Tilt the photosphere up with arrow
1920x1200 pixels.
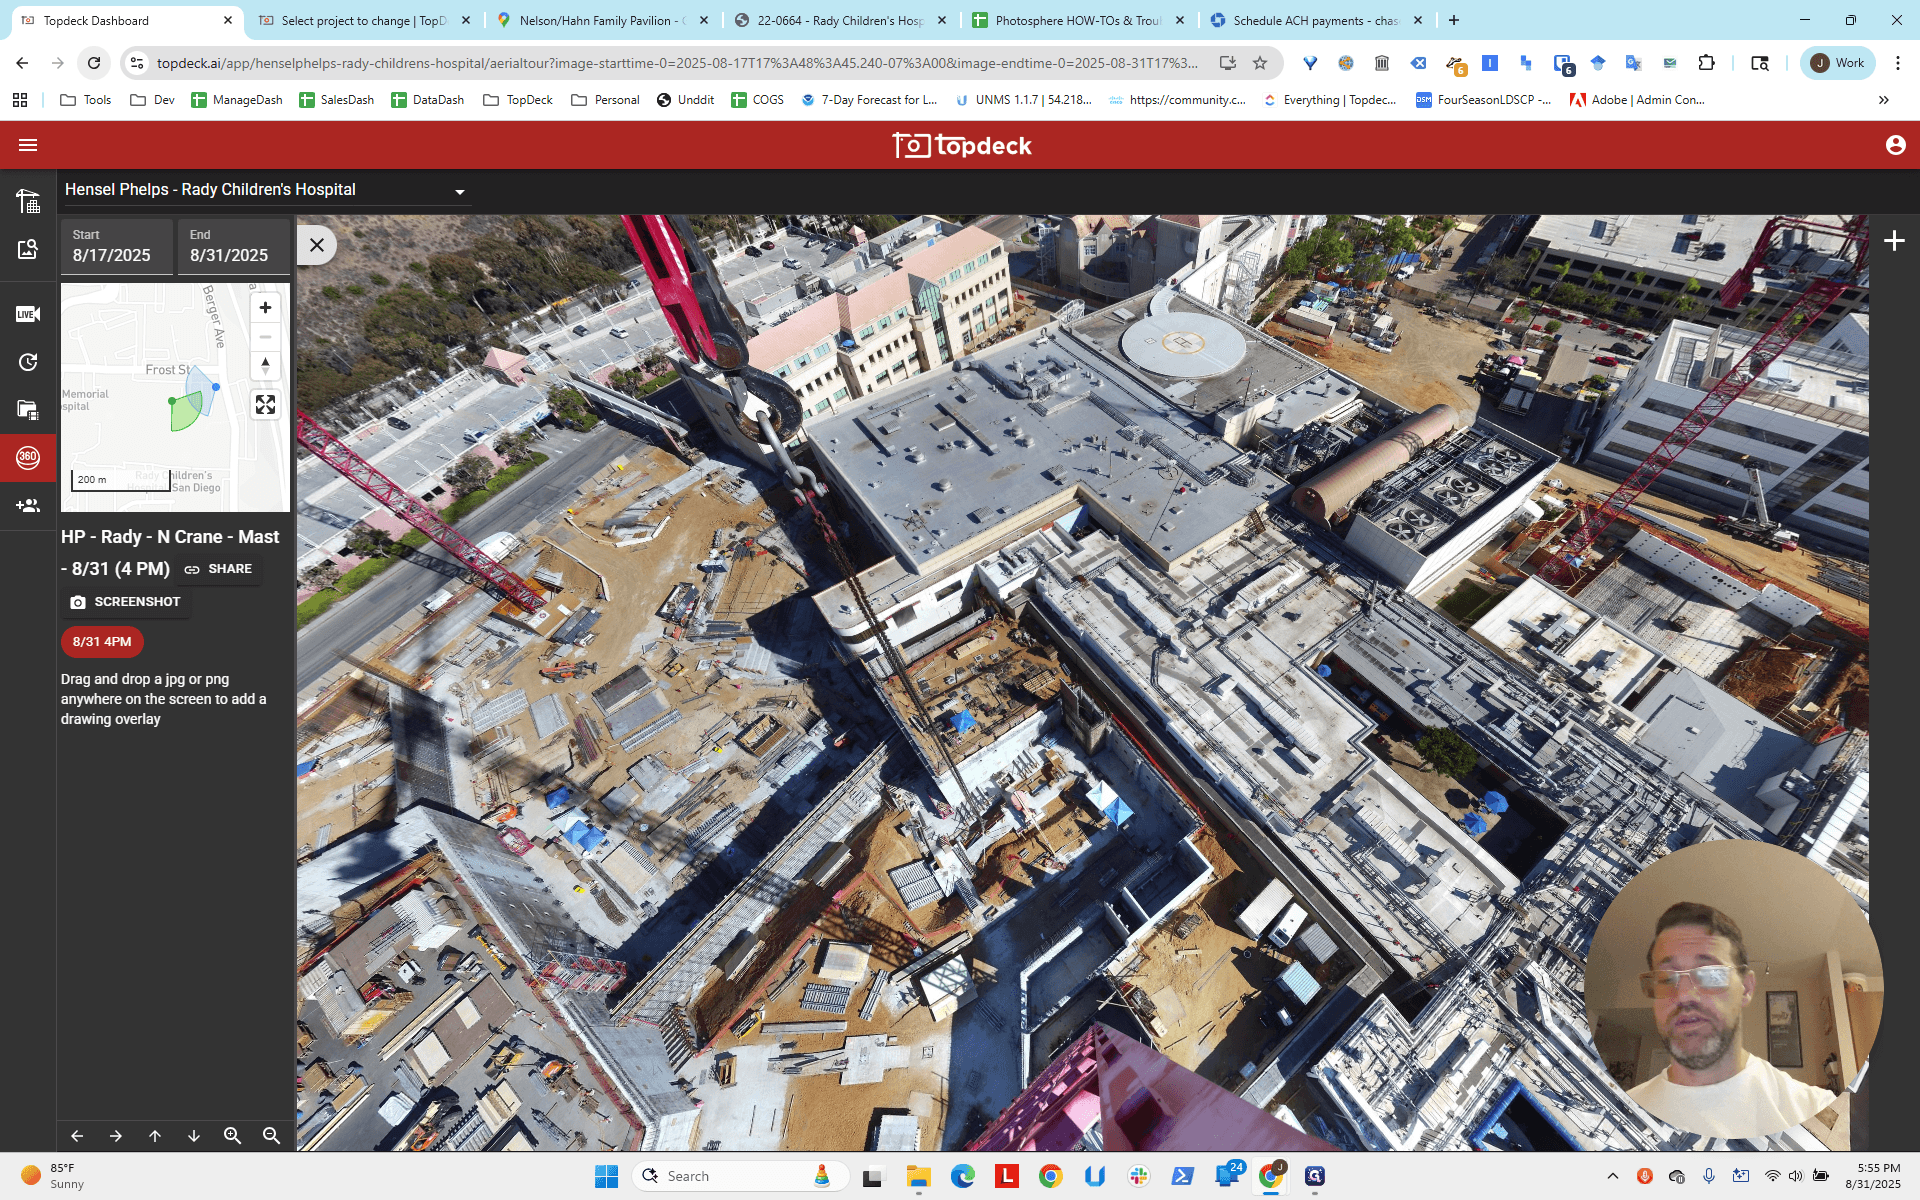tap(155, 1136)
